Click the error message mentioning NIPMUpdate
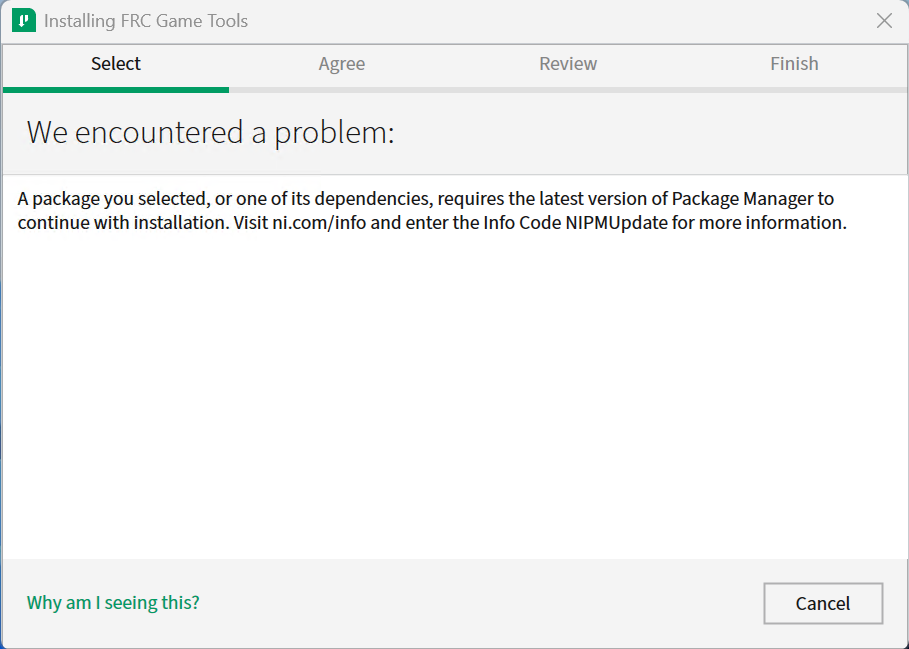The height and width of the screenshot is (649, 909). point(432,210)
